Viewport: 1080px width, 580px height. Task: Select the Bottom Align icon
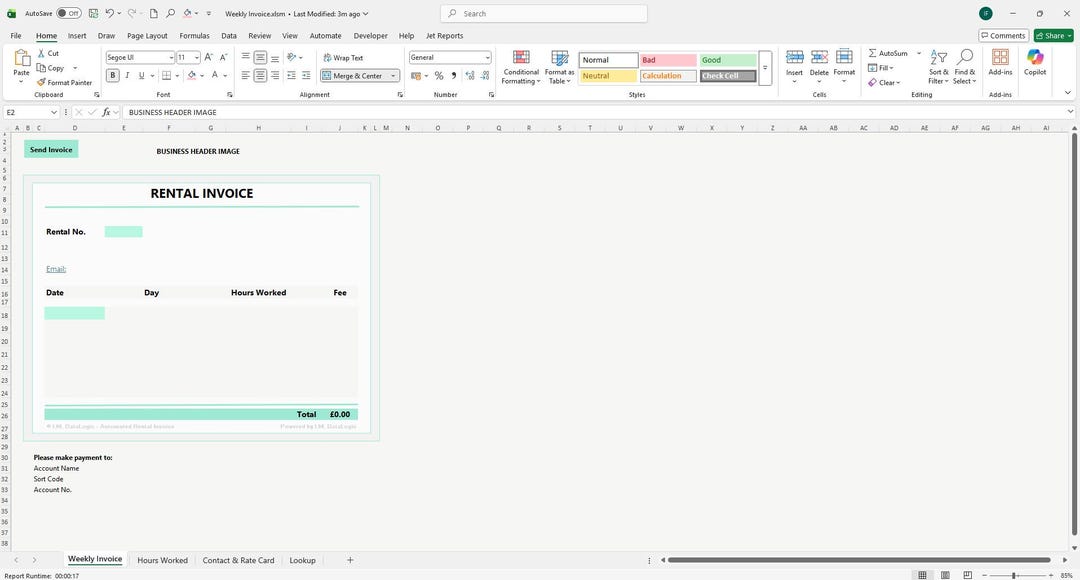(275, 57)
